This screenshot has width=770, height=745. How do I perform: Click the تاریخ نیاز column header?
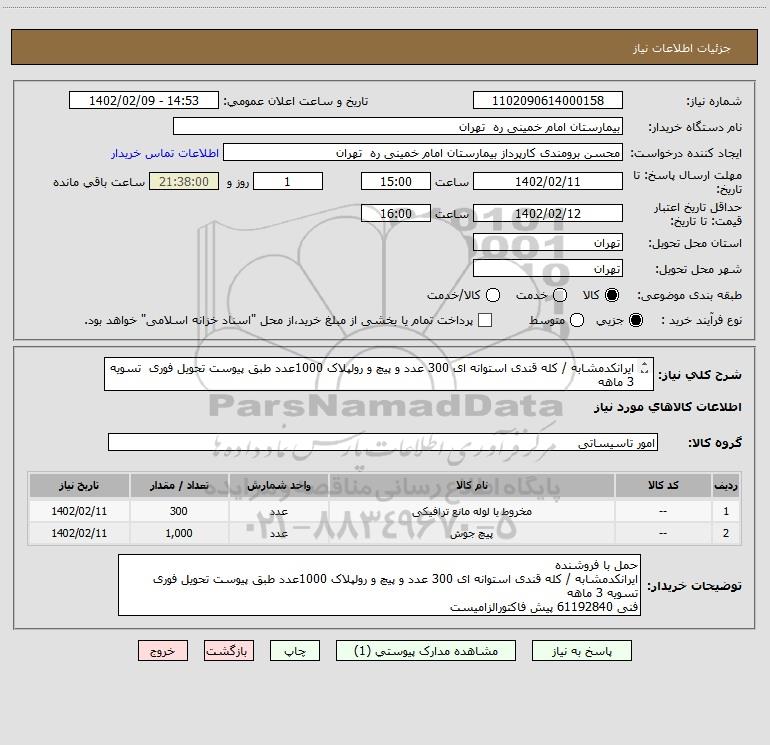[x=79, y=485]
